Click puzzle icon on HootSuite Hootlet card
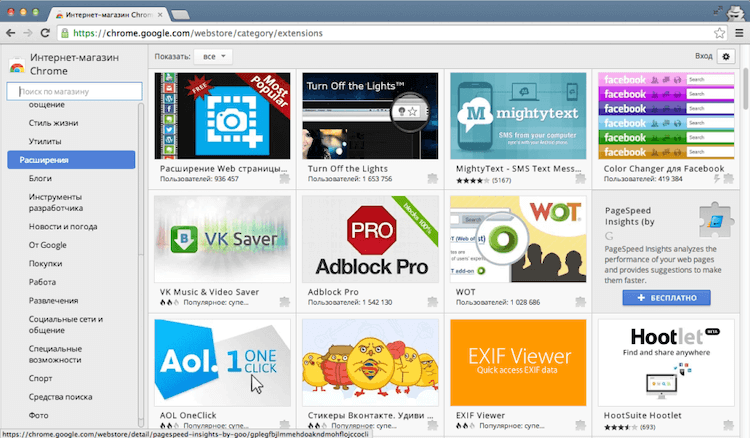The height and width of the screenshot is (438, 750). coord(728,425)
